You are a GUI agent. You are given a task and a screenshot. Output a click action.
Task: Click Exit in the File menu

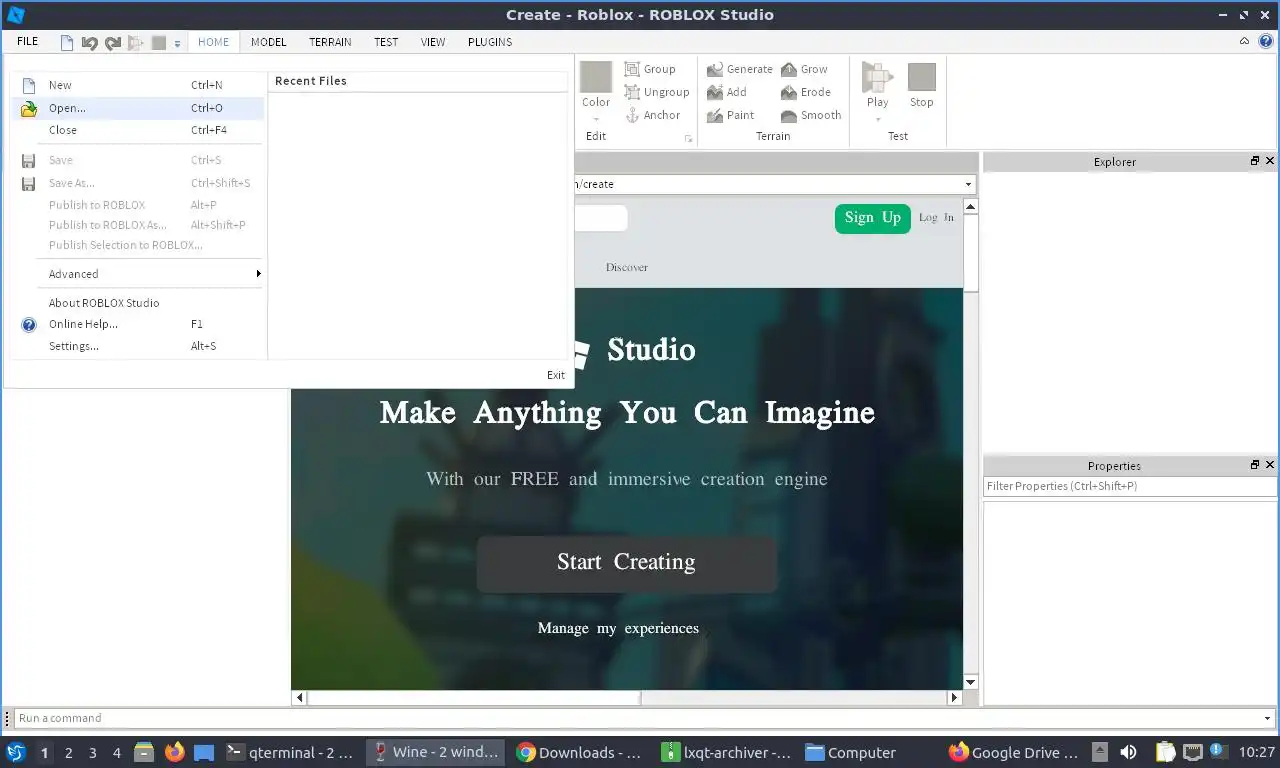tap(556, 375)
